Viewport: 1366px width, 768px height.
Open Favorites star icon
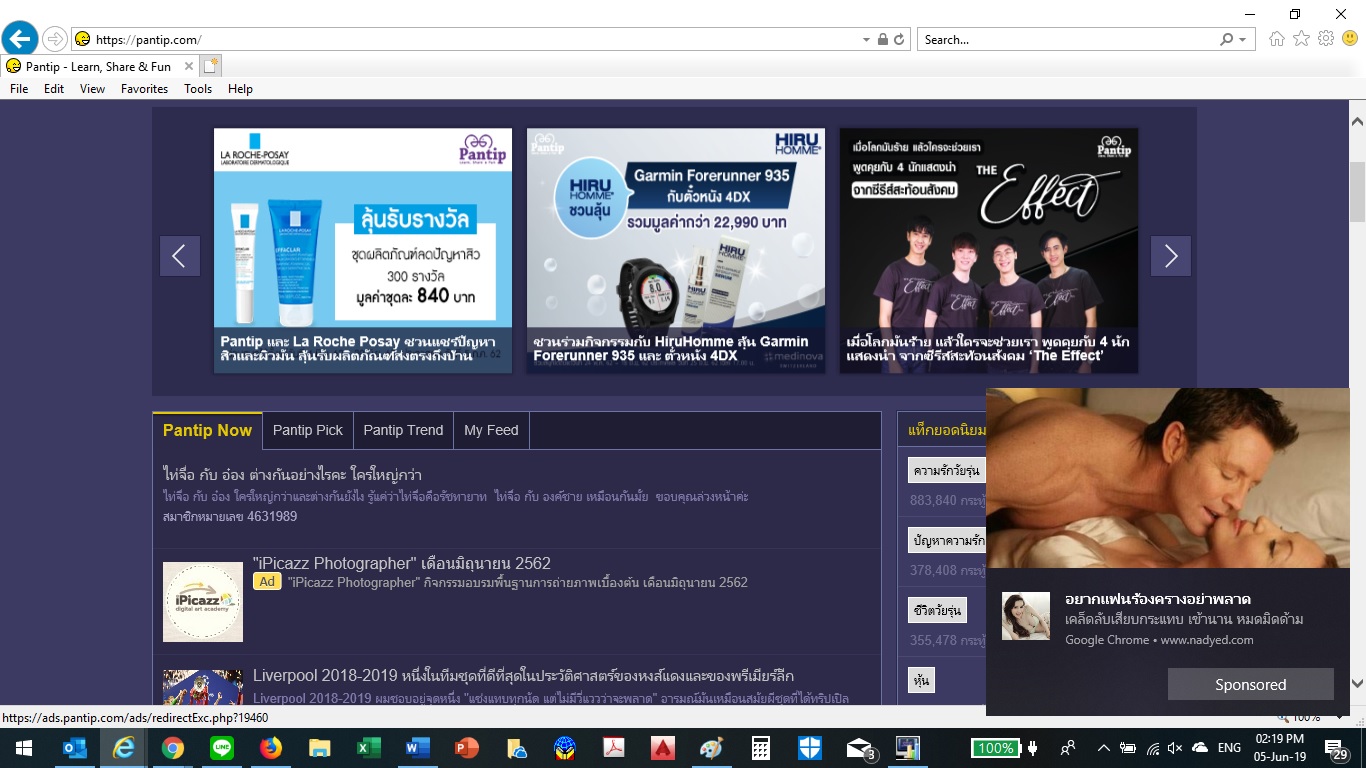tap(1301, 39)
